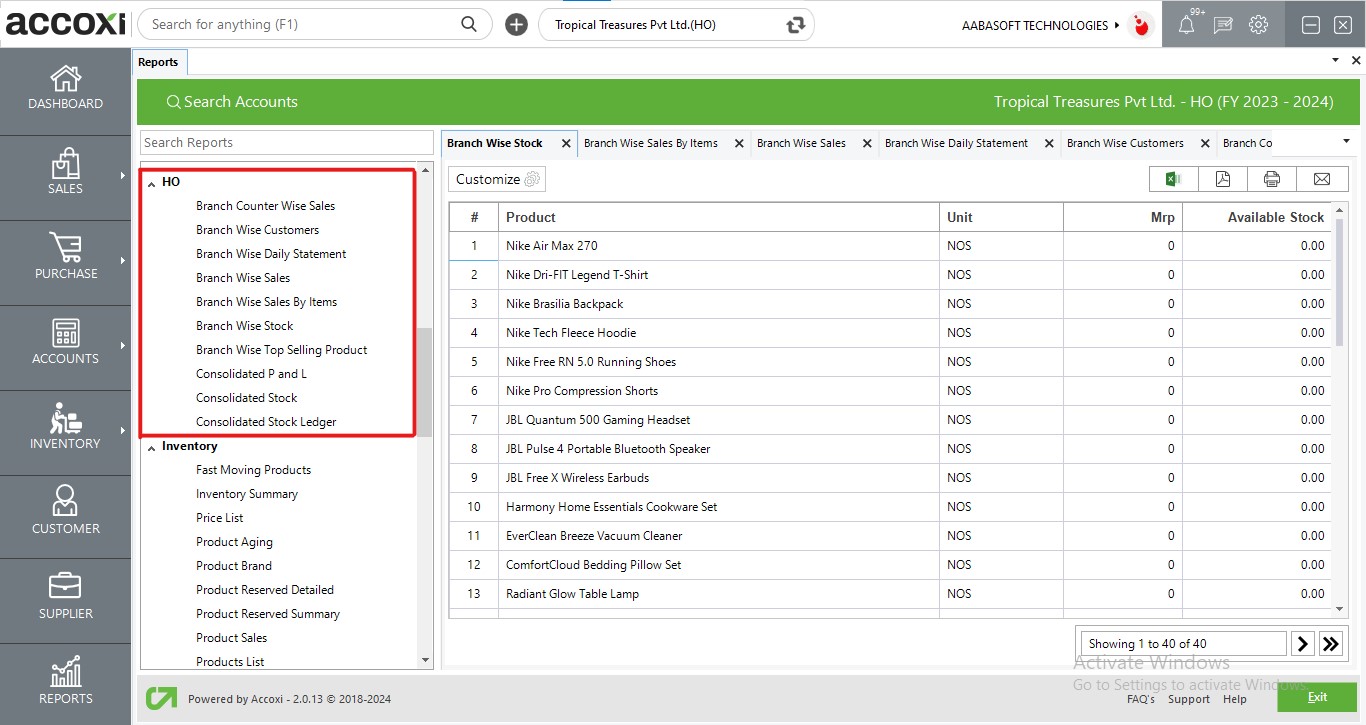Collapse the Inventory report group
Image resolution: width=1366 pixels, height=725 pixels.
coord(151,447)
